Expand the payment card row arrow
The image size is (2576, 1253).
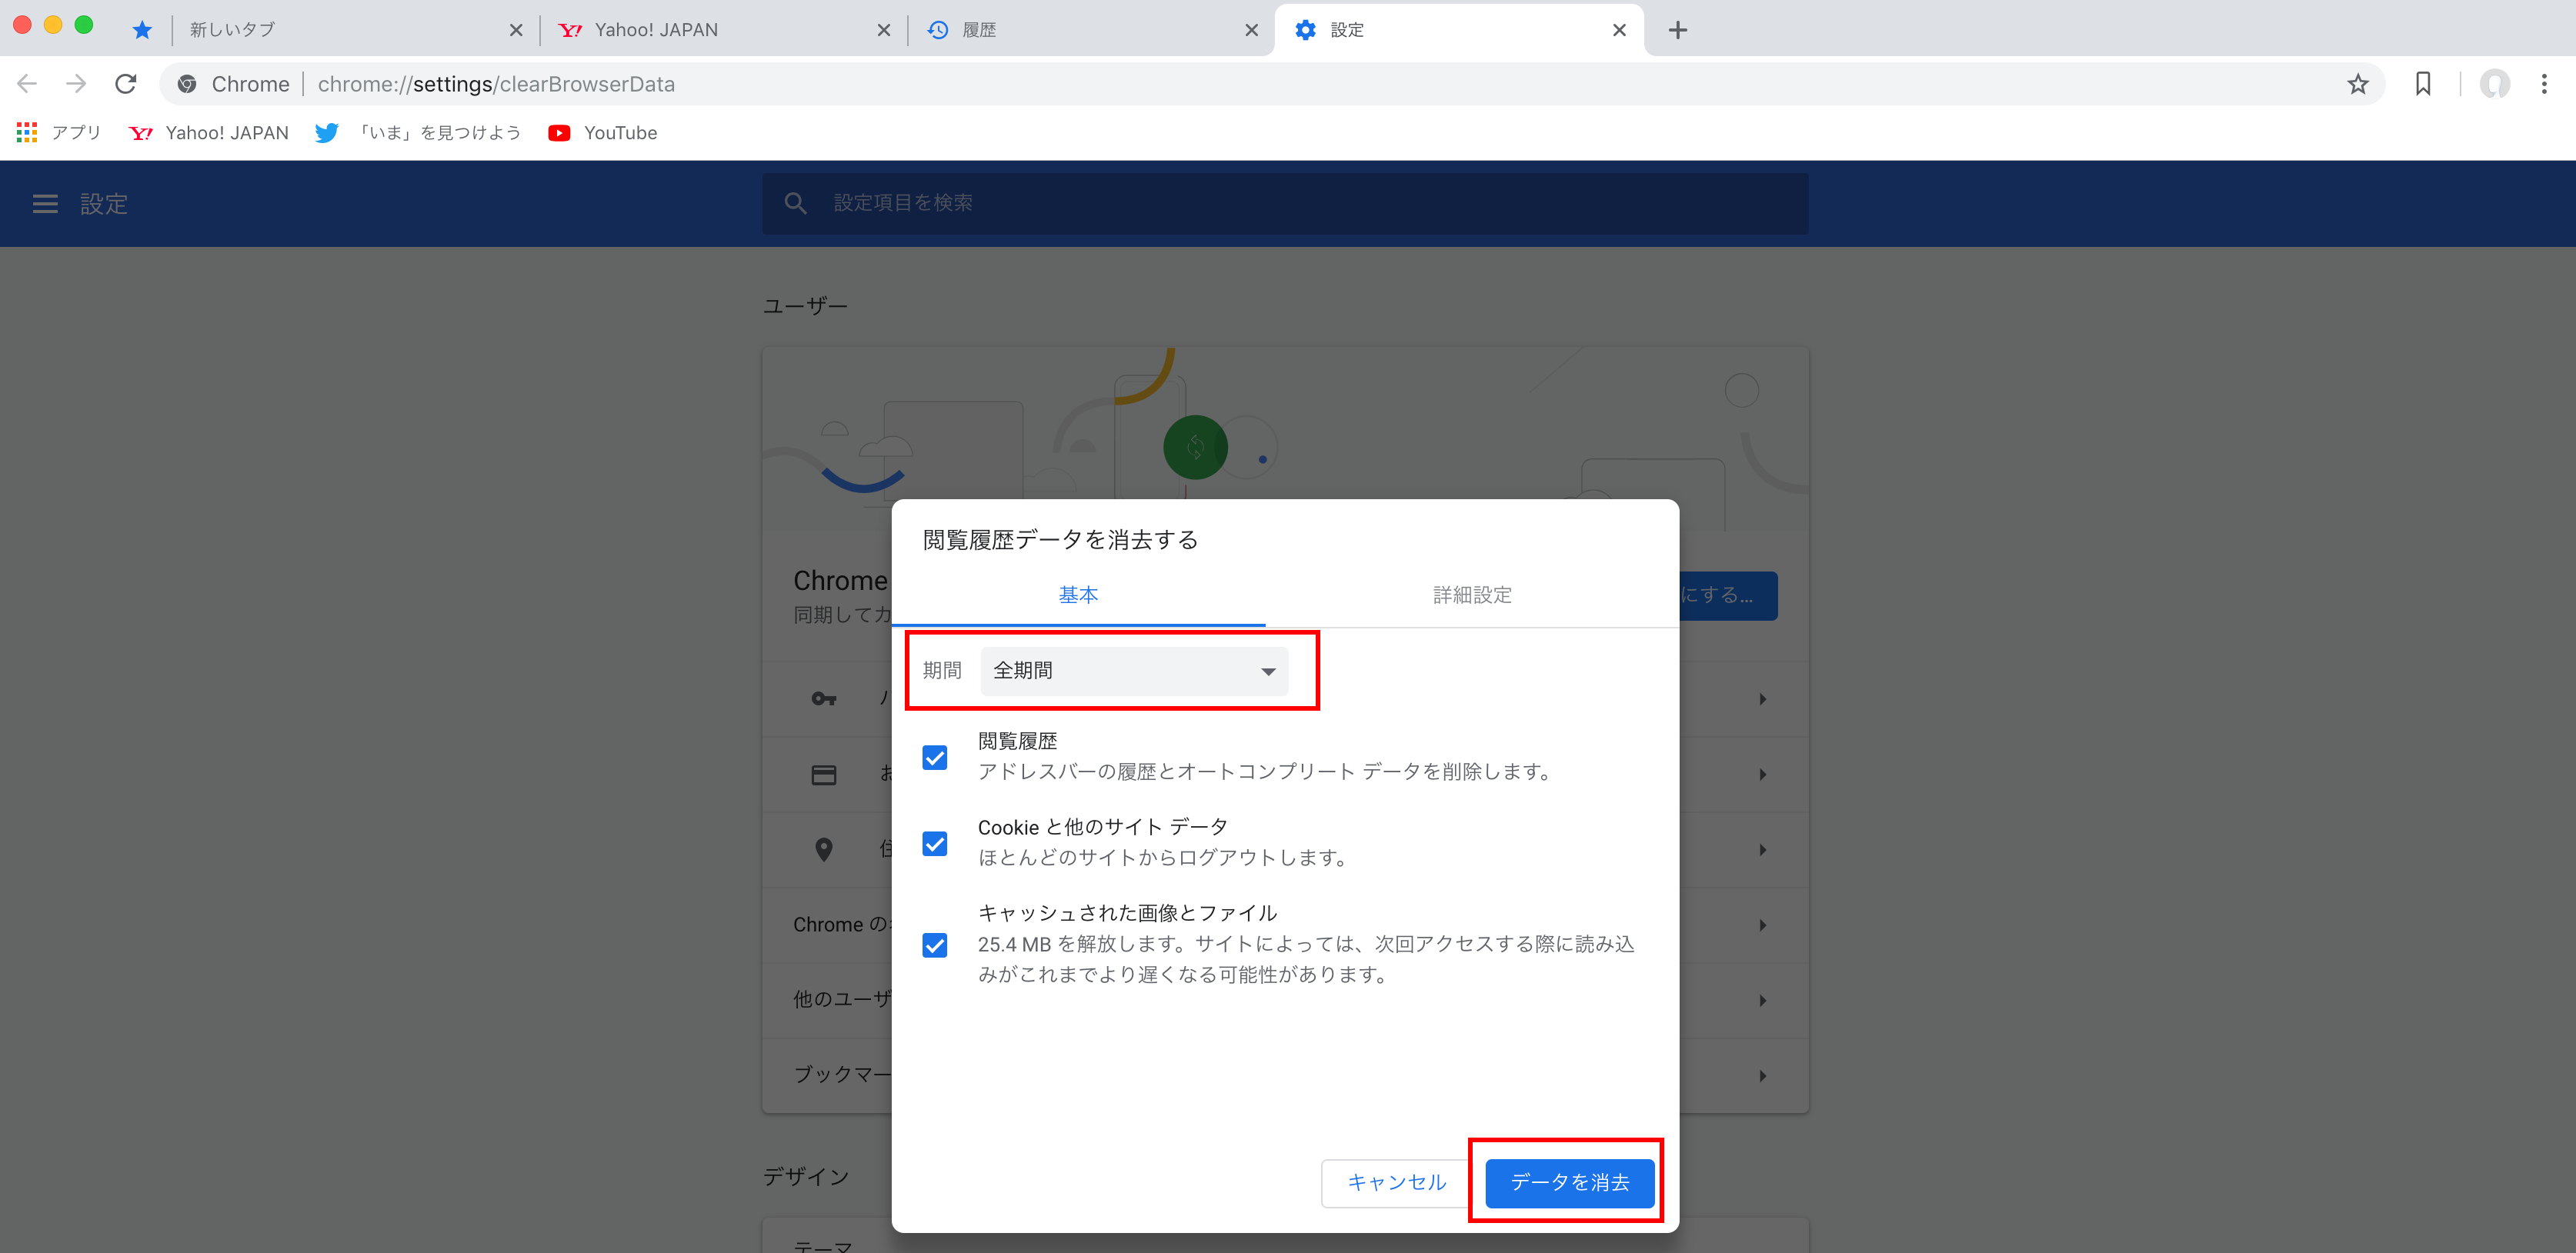(x=1762, y=774)
